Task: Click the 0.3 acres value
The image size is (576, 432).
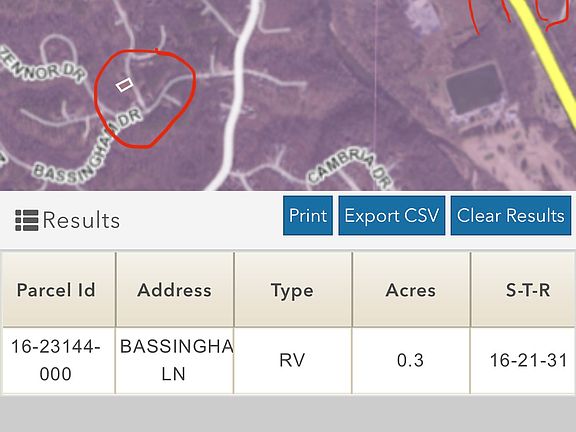Action: pos(411,360)
